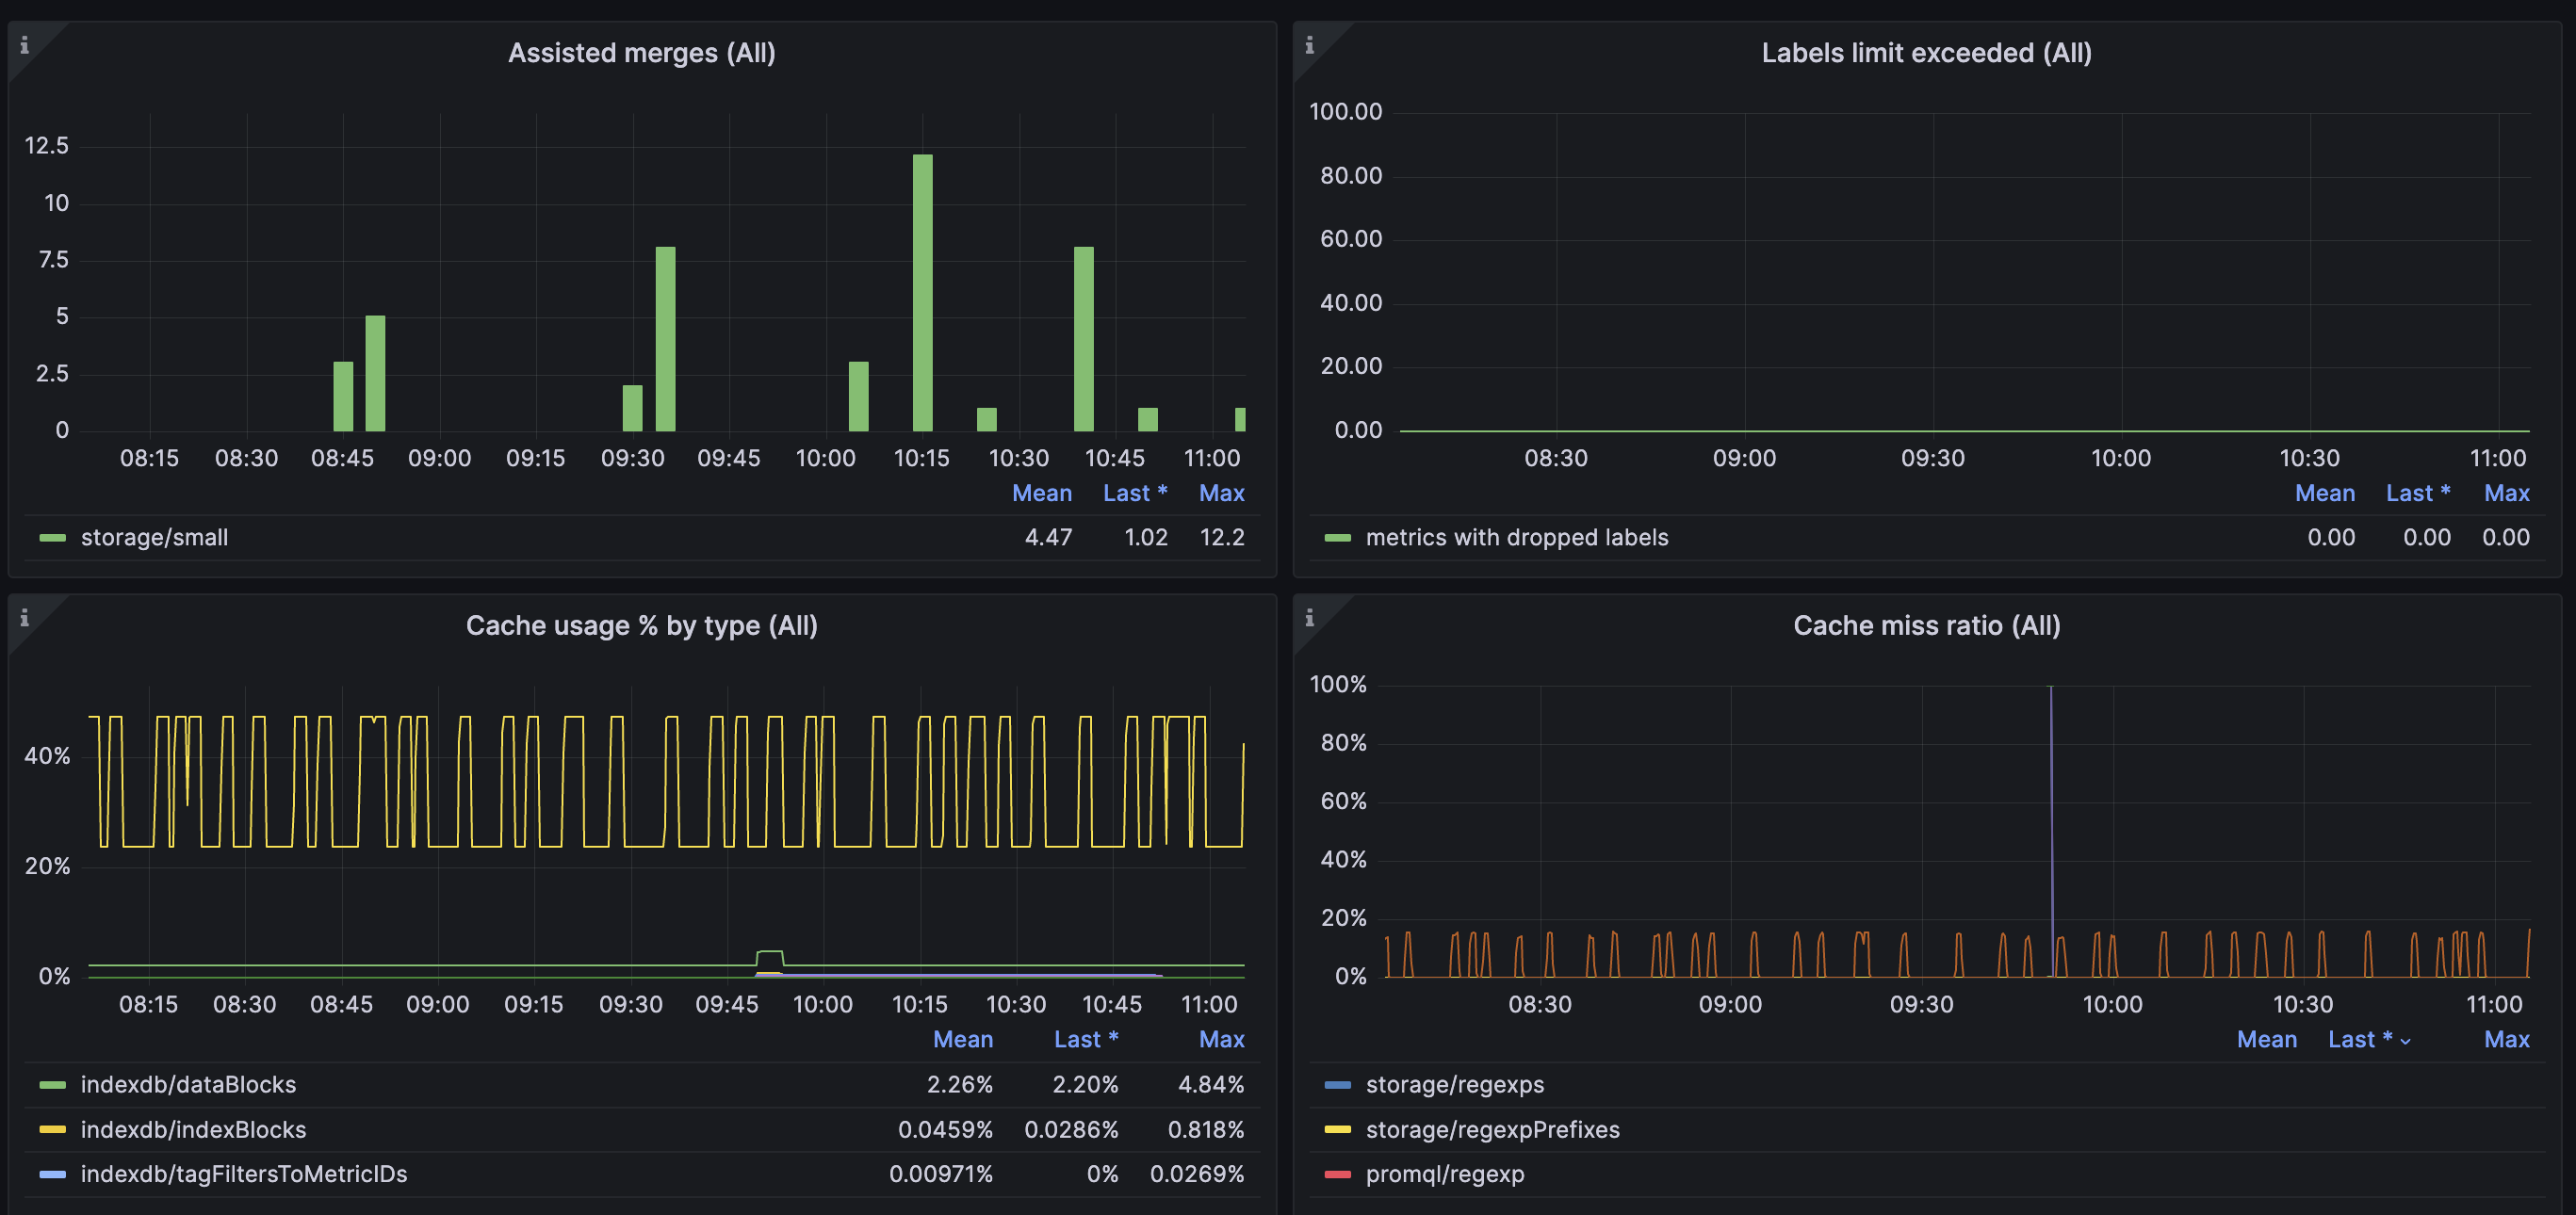Open Assisted merges panel title menu

[x=641, y=53]
